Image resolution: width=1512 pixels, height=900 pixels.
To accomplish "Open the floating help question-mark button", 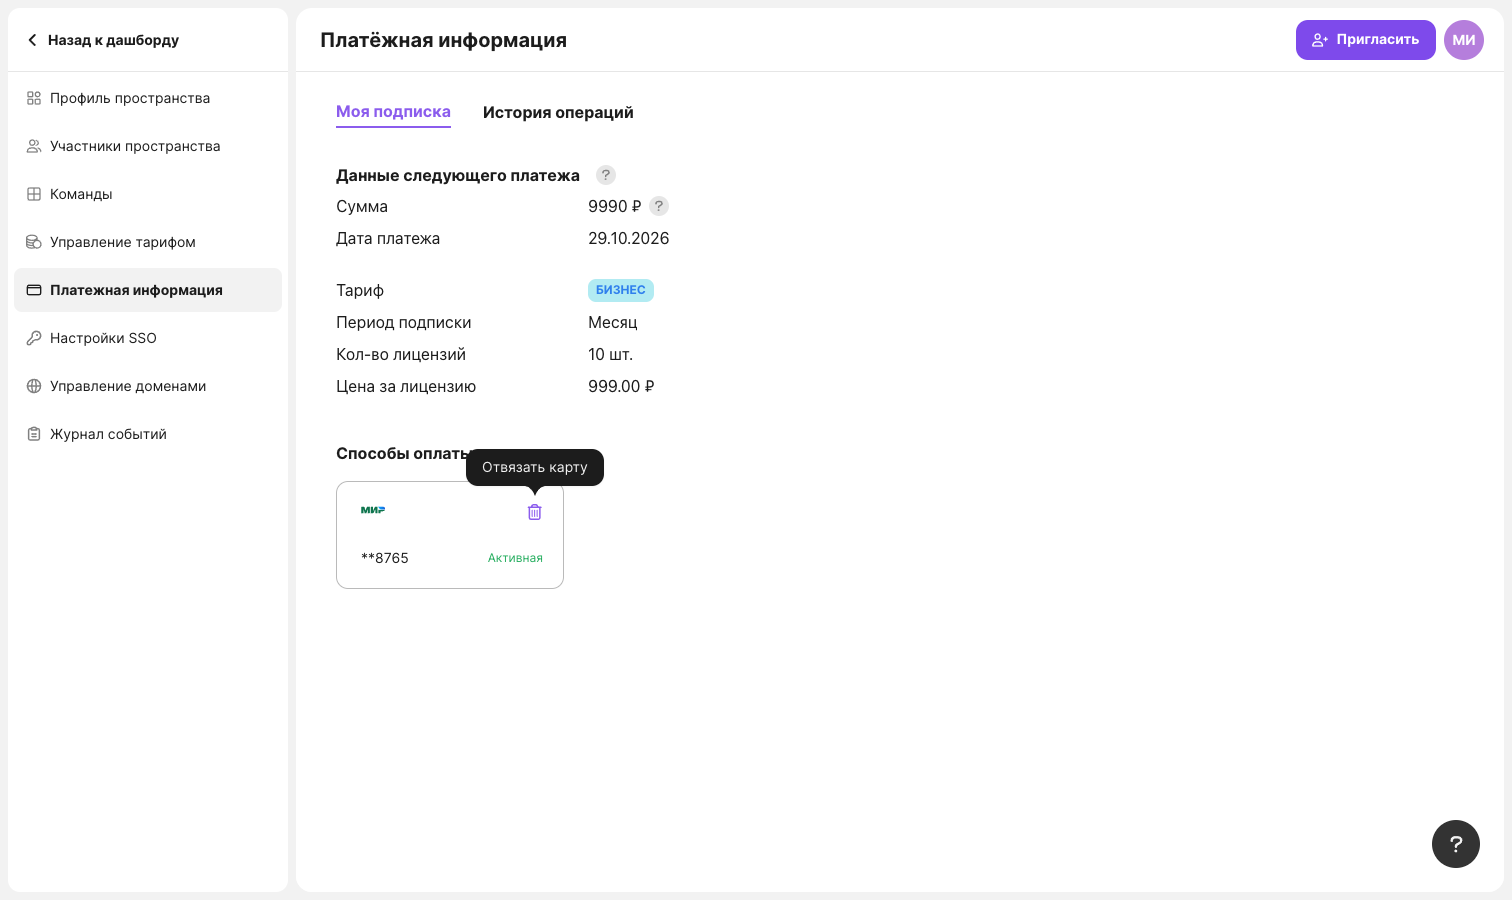I will click(1456, 844).
